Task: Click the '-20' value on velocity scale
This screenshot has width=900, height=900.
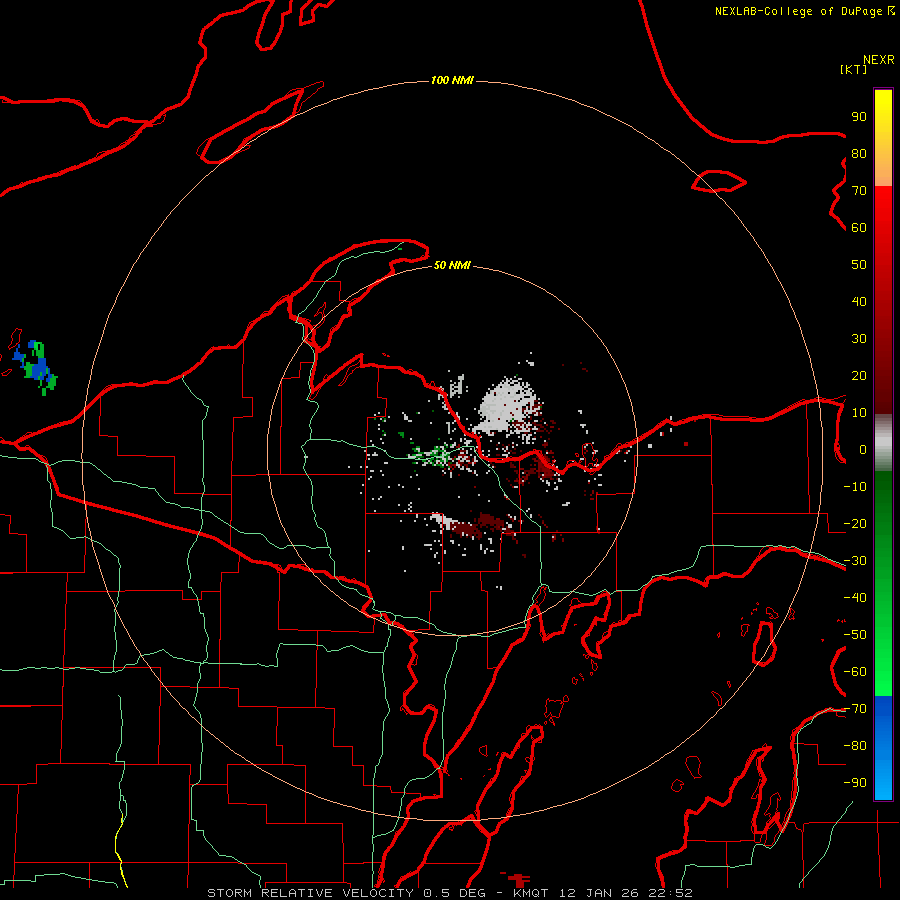Action: pos(855,523)
